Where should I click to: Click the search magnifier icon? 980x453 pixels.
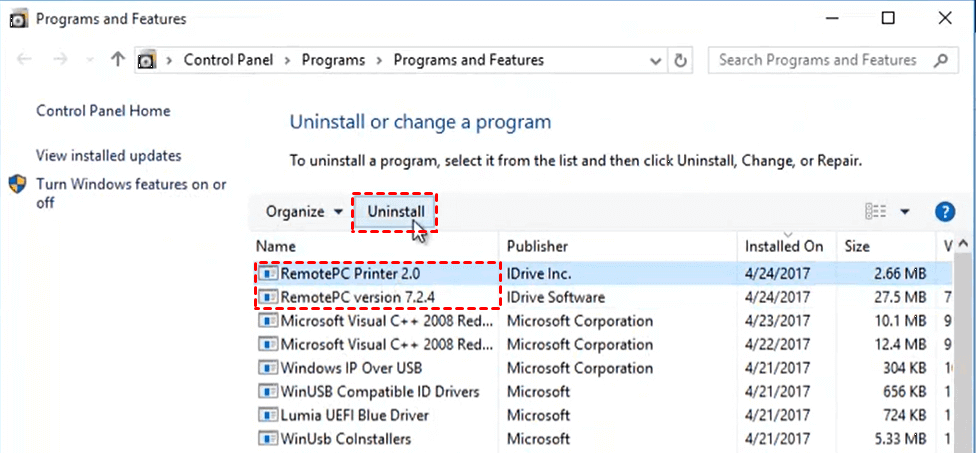(x=940, y=60)
